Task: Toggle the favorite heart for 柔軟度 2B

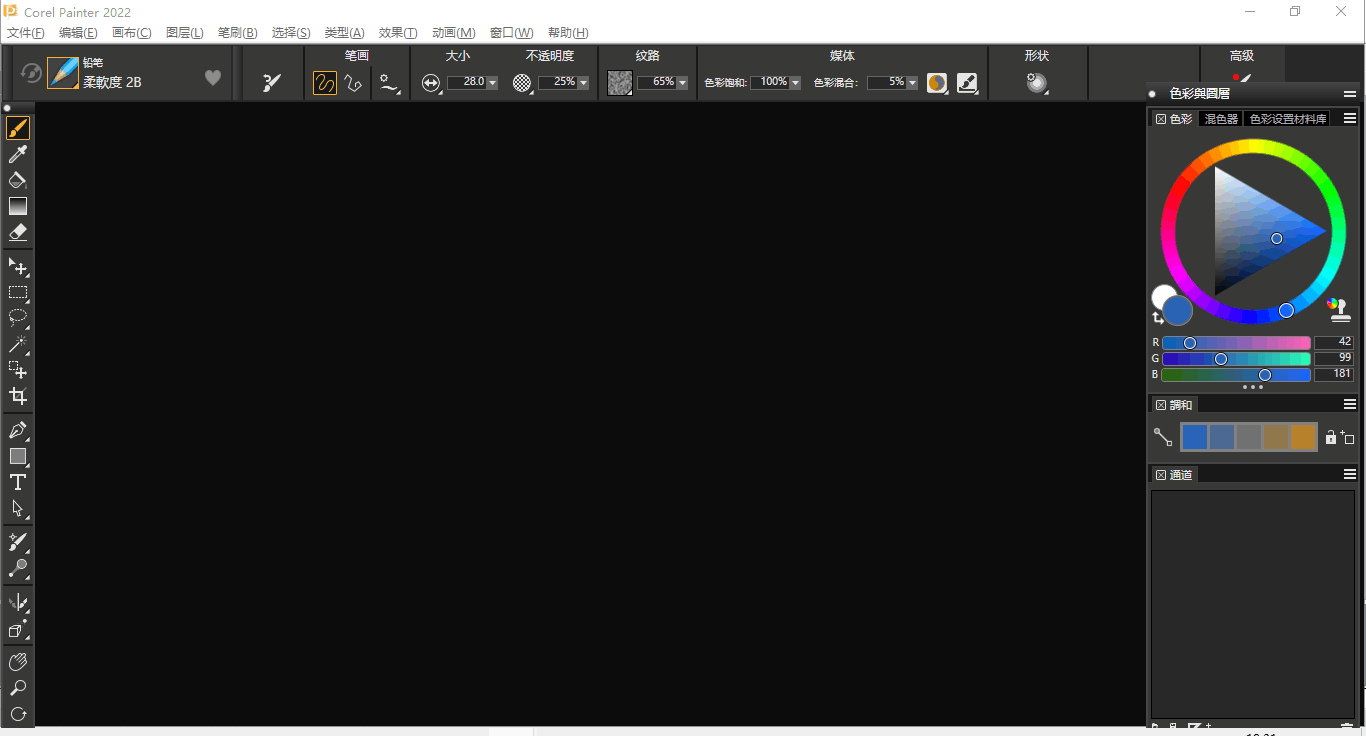Action: coord(213,77)
